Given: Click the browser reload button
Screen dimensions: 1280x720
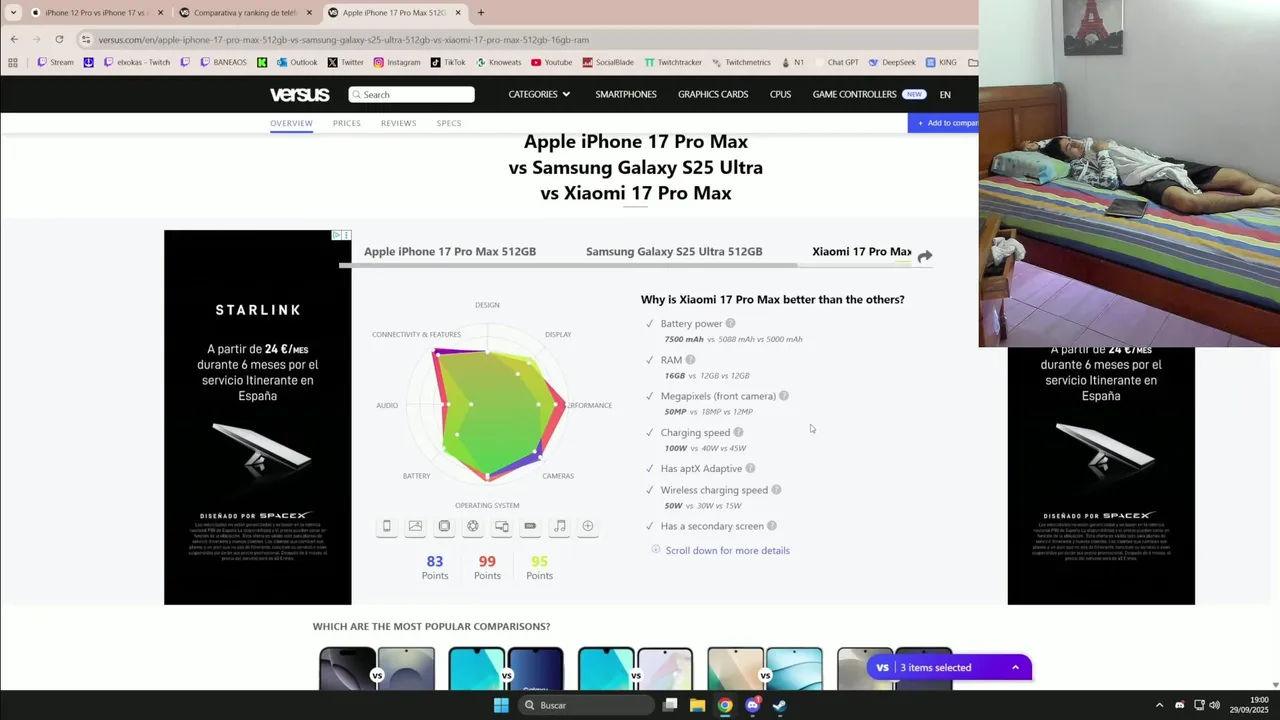Looking at the screenshot, I should coord(59,39).
